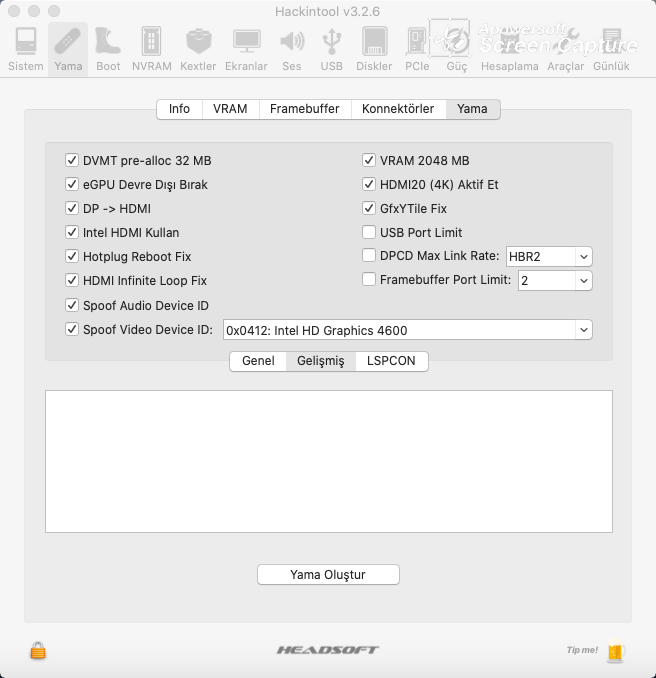Toggle Hotplug Reboot Fix checkbox
The width and height of the screenshot is (656, 678).
pyautogui.click(x=72, y=256)
